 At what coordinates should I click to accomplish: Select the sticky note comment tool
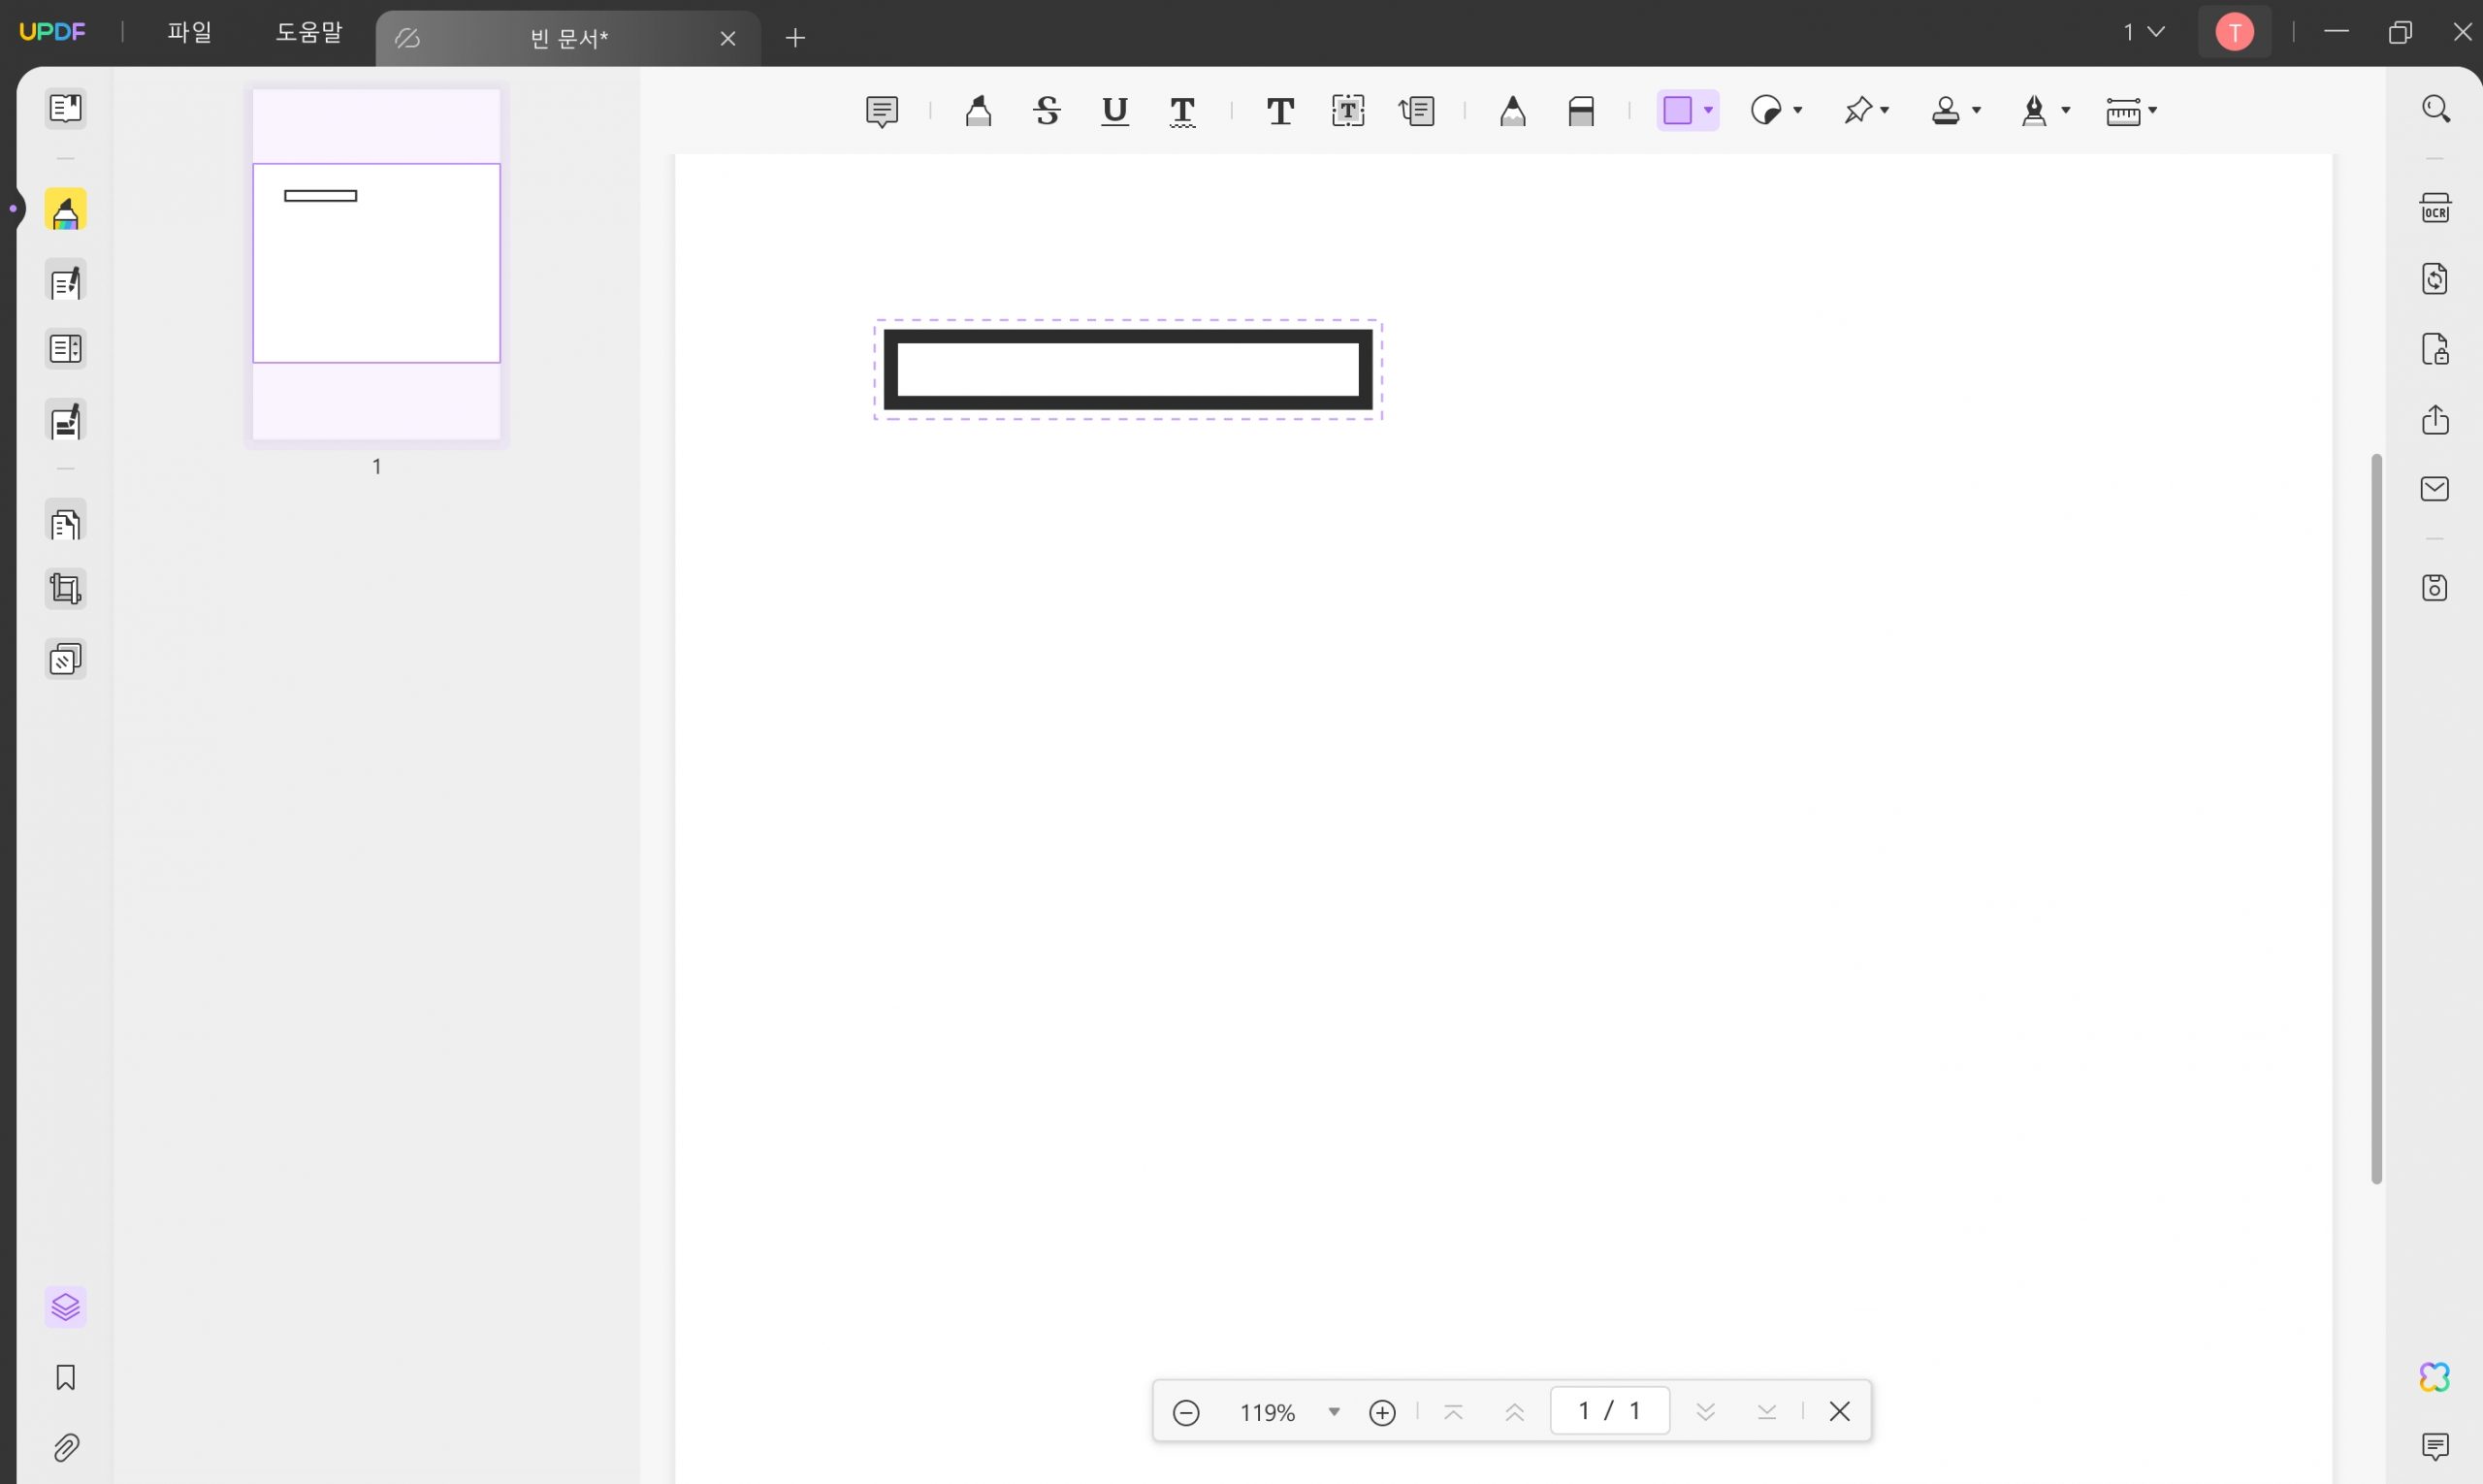881,111
